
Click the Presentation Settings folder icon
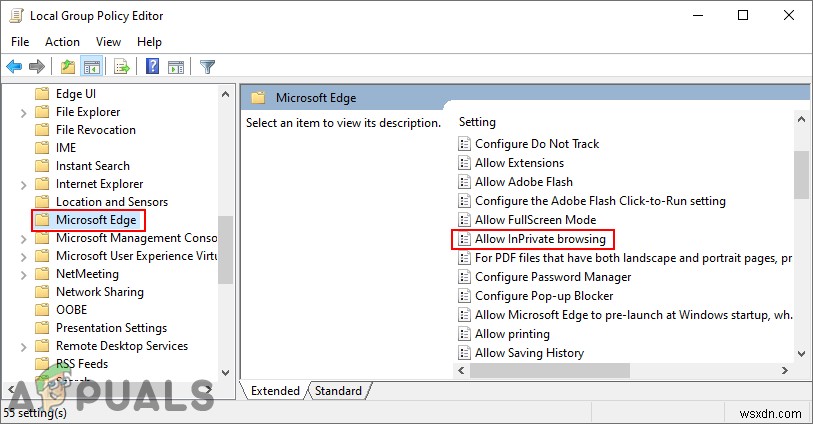(42, 328)
